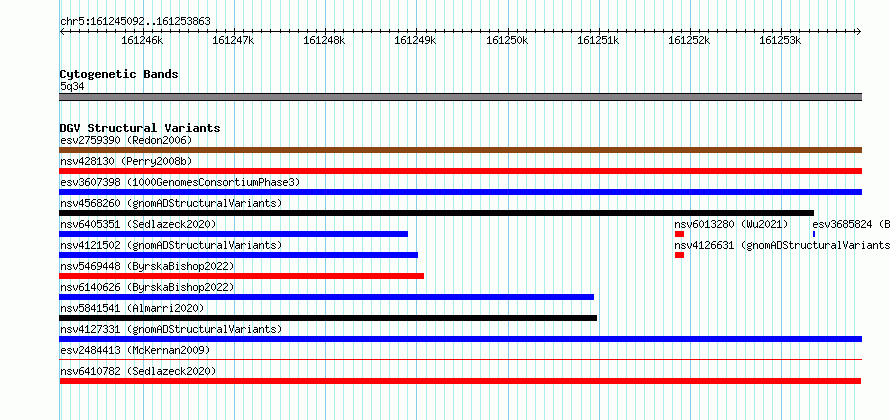Click the blue nsv4121502 gnomAD bar
The image size is (890, 420).
click(x=238, y=255)
